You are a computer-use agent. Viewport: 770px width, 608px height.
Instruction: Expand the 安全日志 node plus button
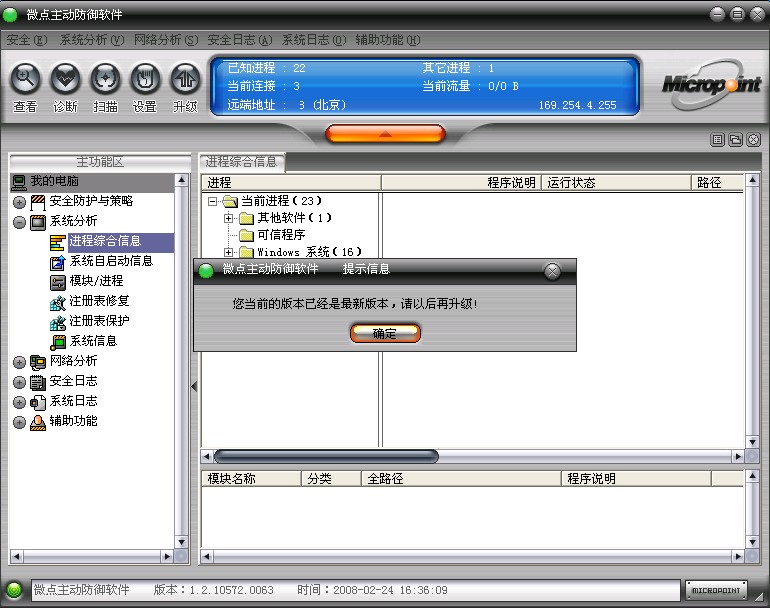pos(19,382)
